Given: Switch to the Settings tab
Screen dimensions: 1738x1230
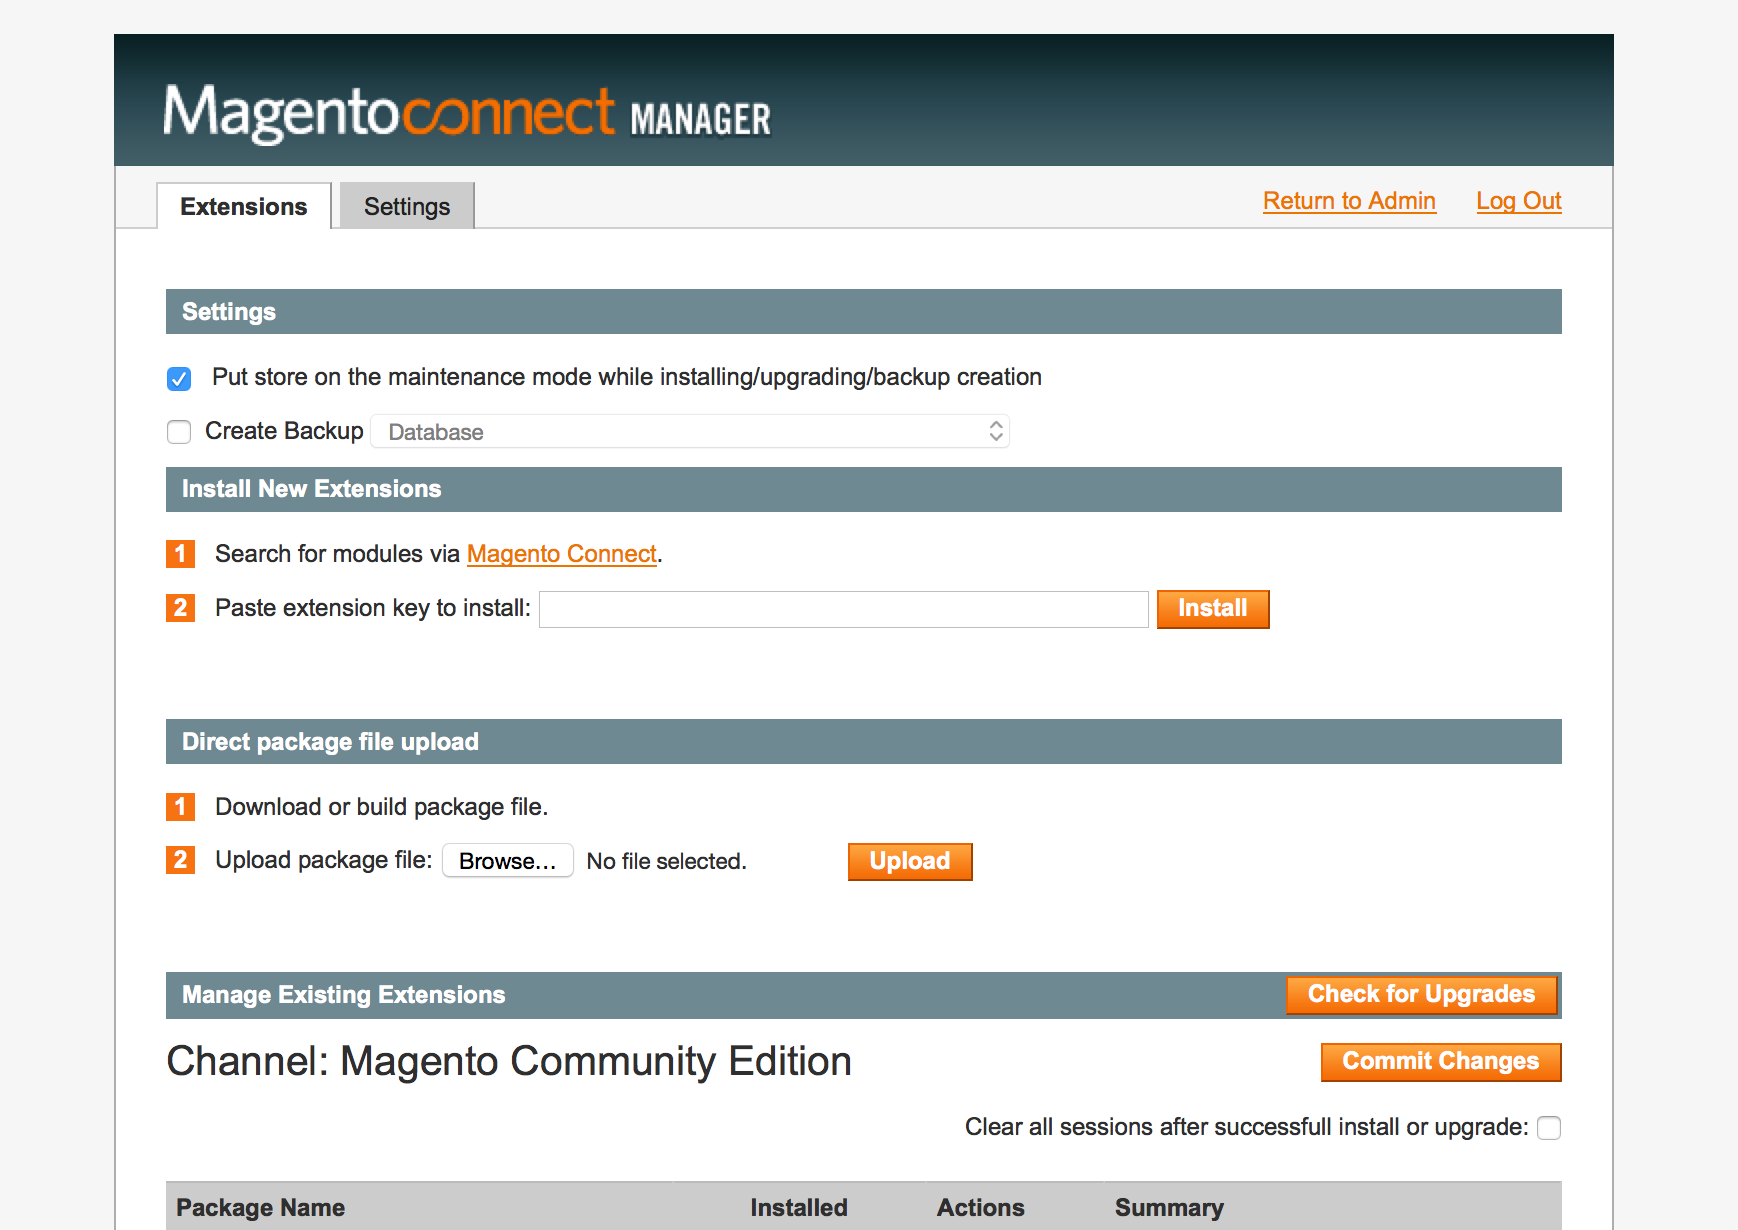Looking at the screenshot, I should [407, 206].
